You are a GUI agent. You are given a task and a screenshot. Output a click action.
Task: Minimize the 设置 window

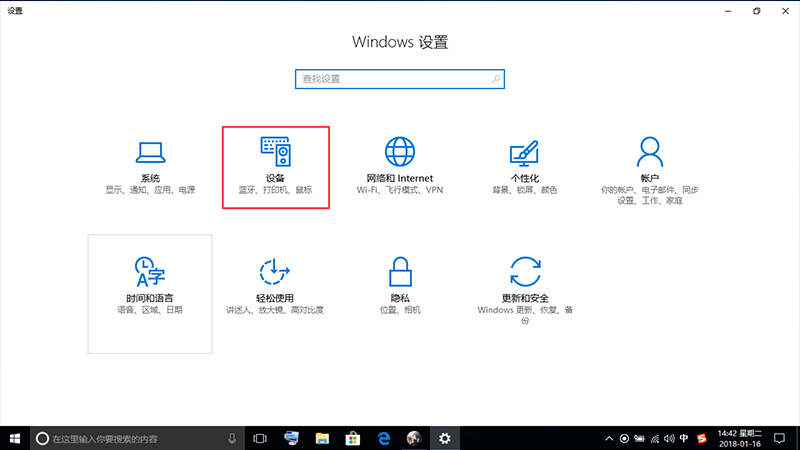click(x=728, y=11)
